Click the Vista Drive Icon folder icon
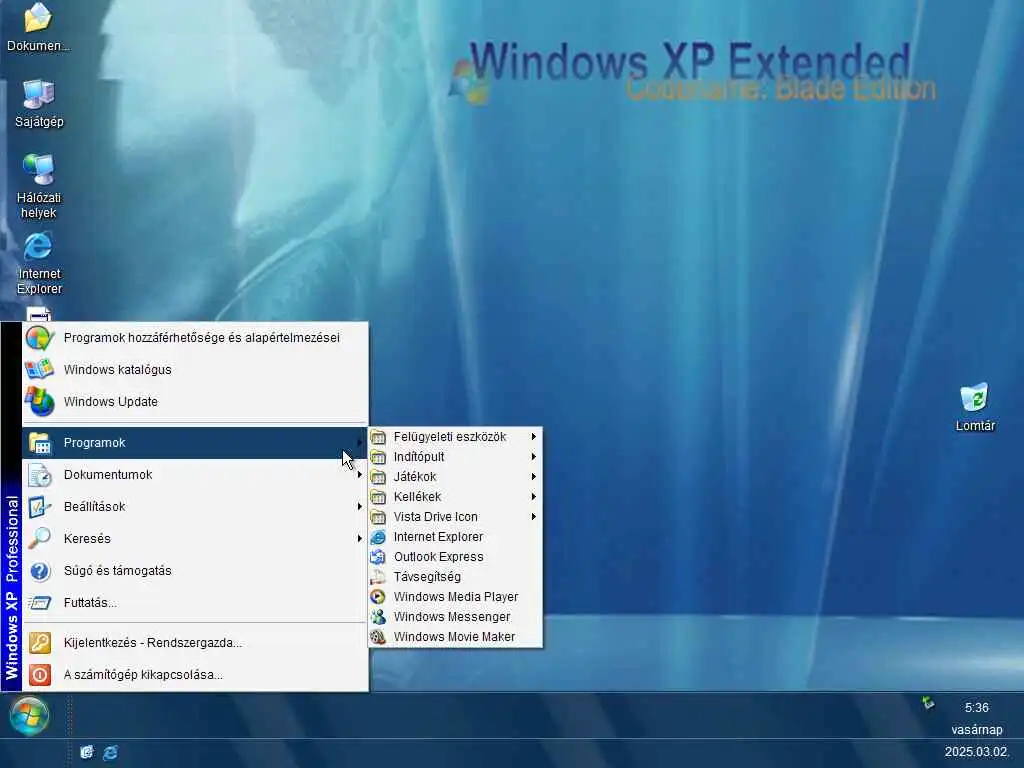This screenshot has width=1024, height=768. [378, 517]
